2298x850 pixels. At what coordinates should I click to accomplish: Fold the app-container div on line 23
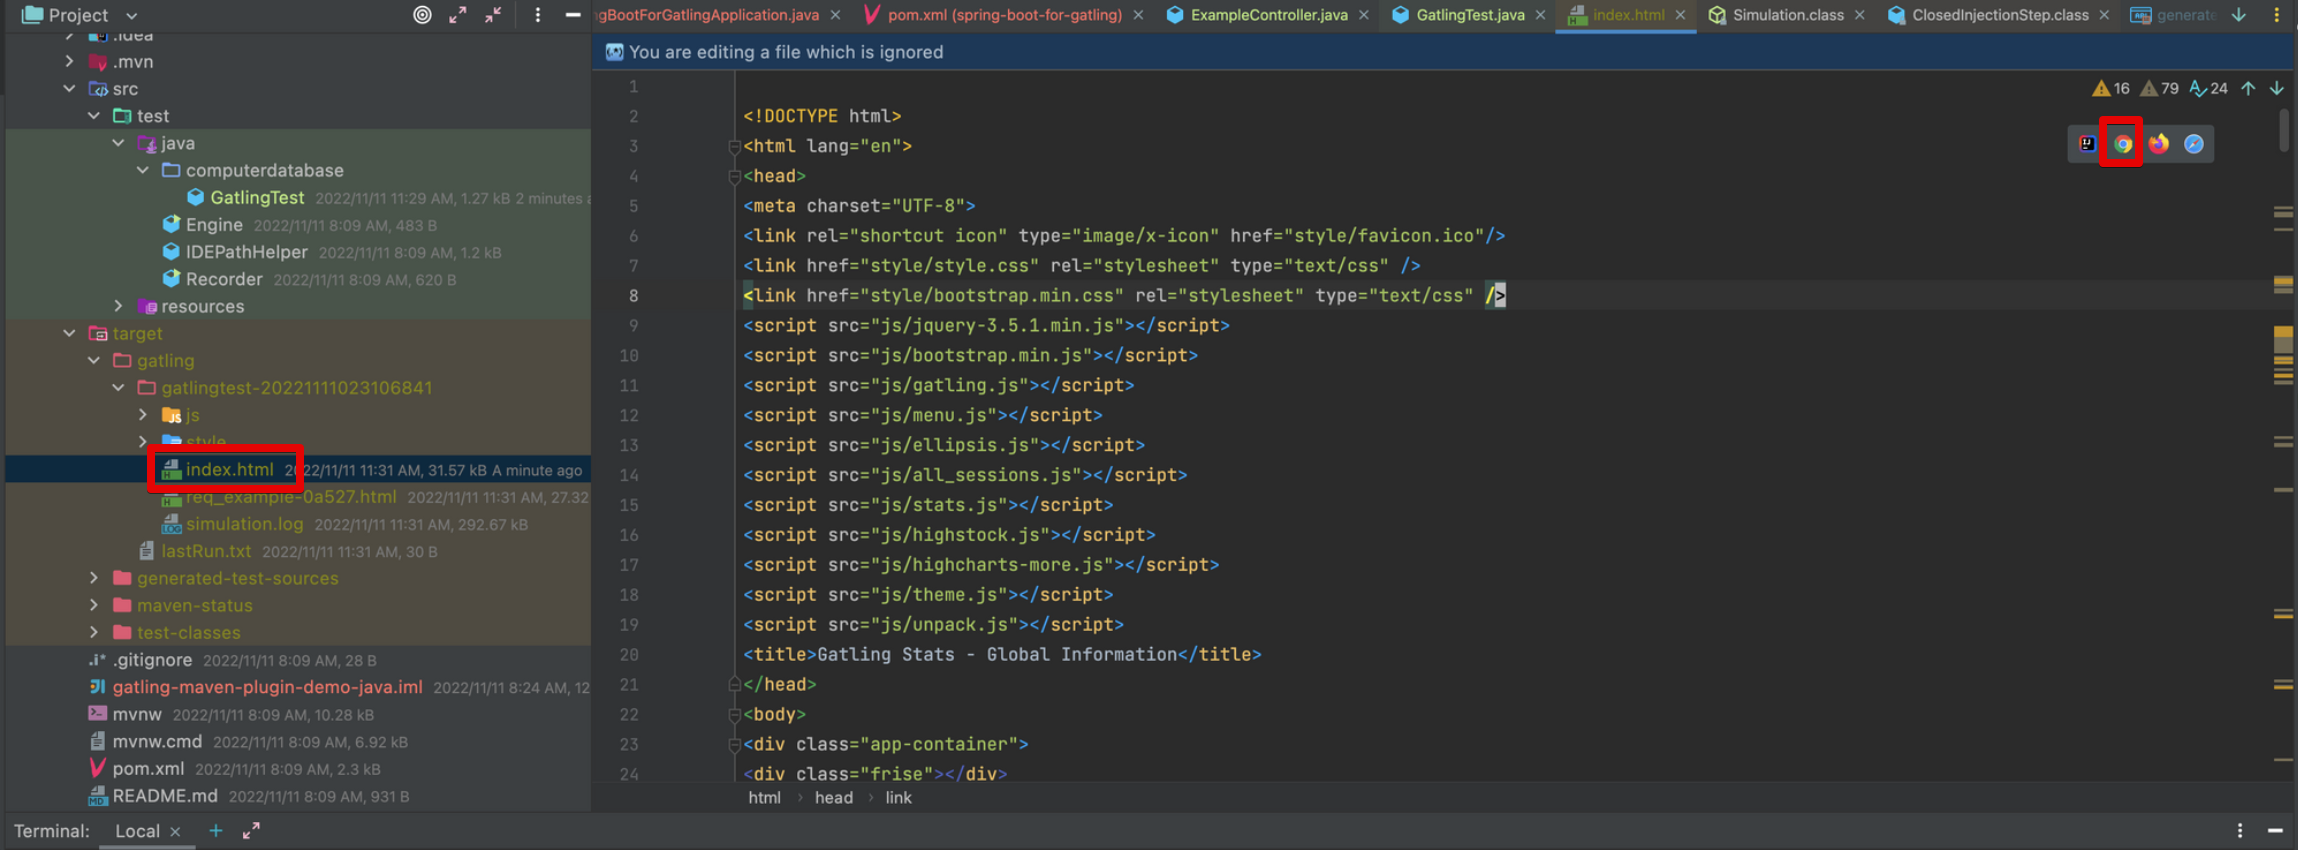coord(734,745)
